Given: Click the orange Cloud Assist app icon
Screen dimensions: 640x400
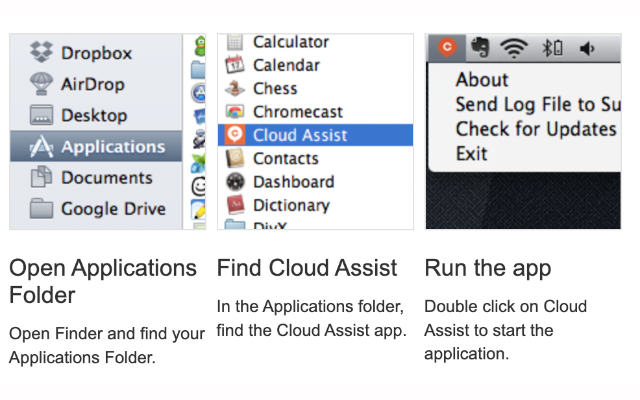Looking at the screenshot, I should tap(235, 135).
